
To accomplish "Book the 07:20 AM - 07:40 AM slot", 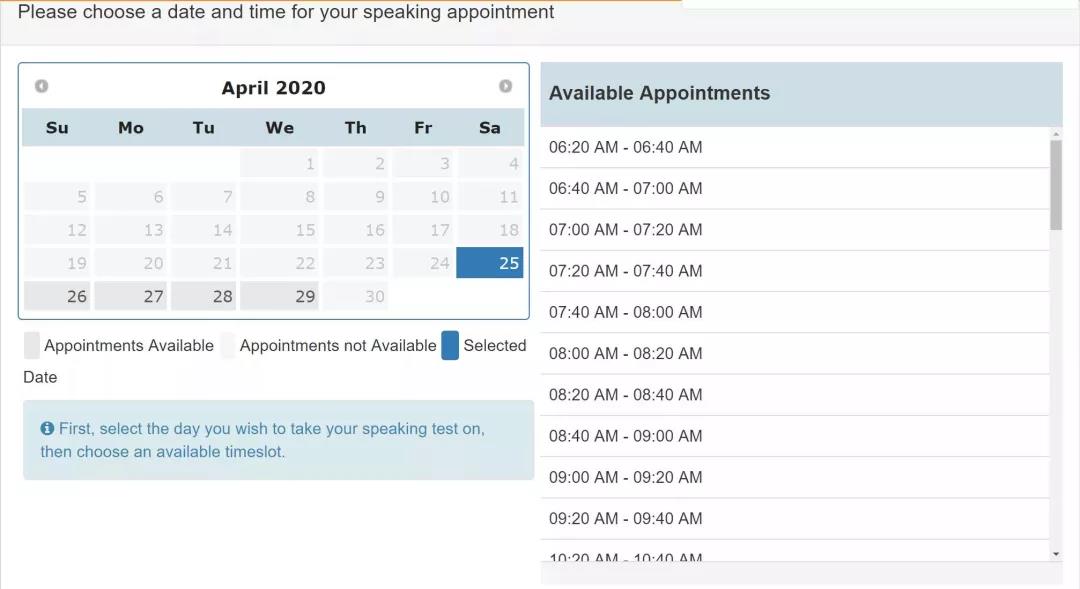I will [626, 271].
